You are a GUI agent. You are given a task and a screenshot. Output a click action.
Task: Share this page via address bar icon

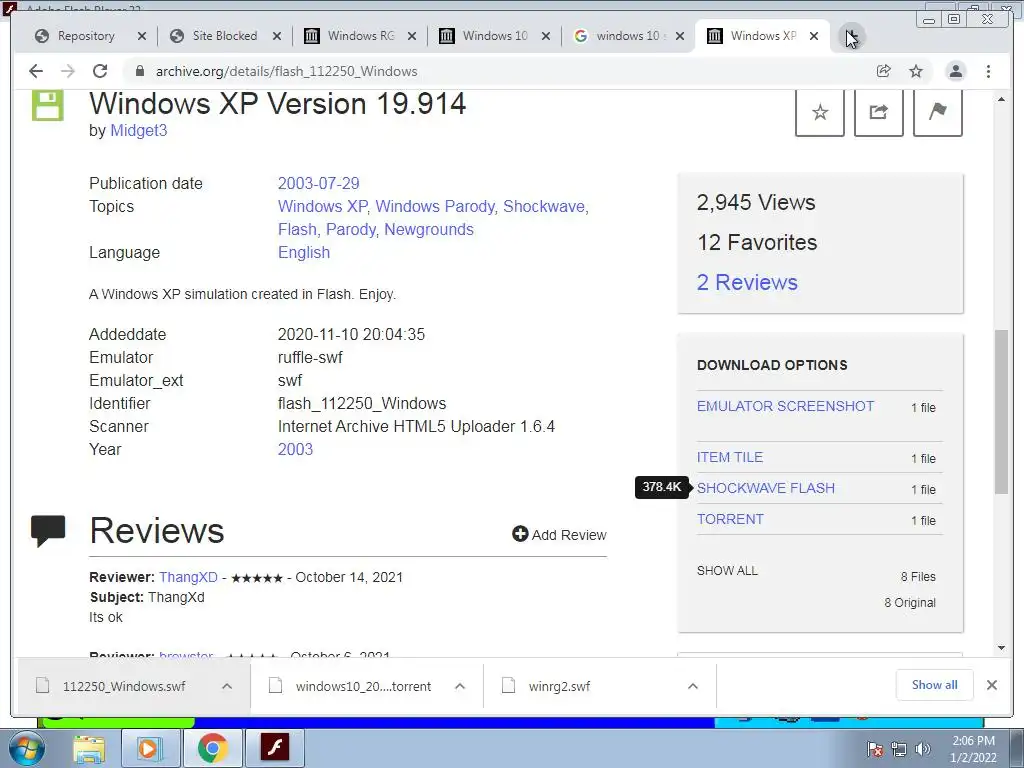coord(884,71)
